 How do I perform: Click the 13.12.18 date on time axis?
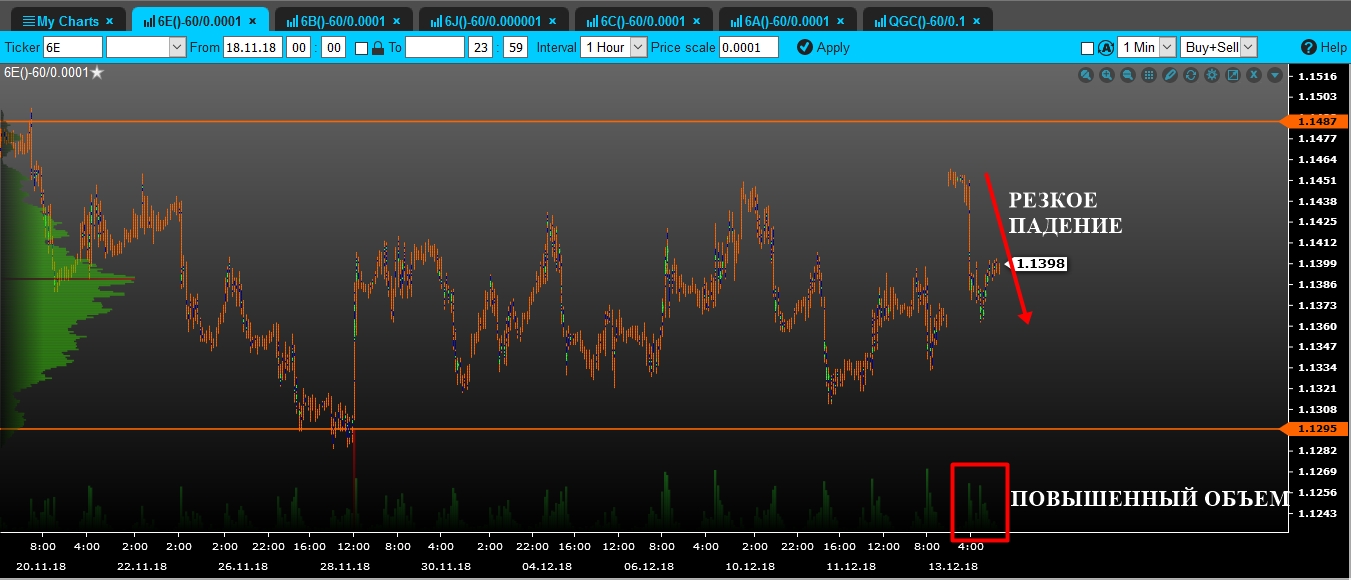(955, 566)
